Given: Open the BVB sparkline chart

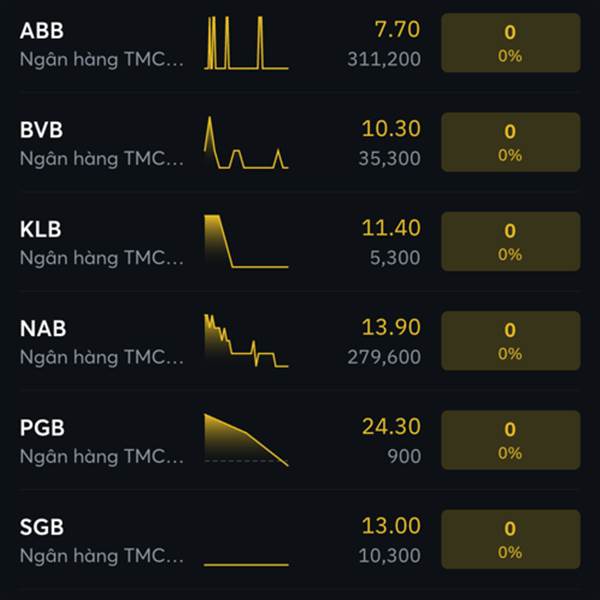Looking at the screenshot, I should 246,142.
